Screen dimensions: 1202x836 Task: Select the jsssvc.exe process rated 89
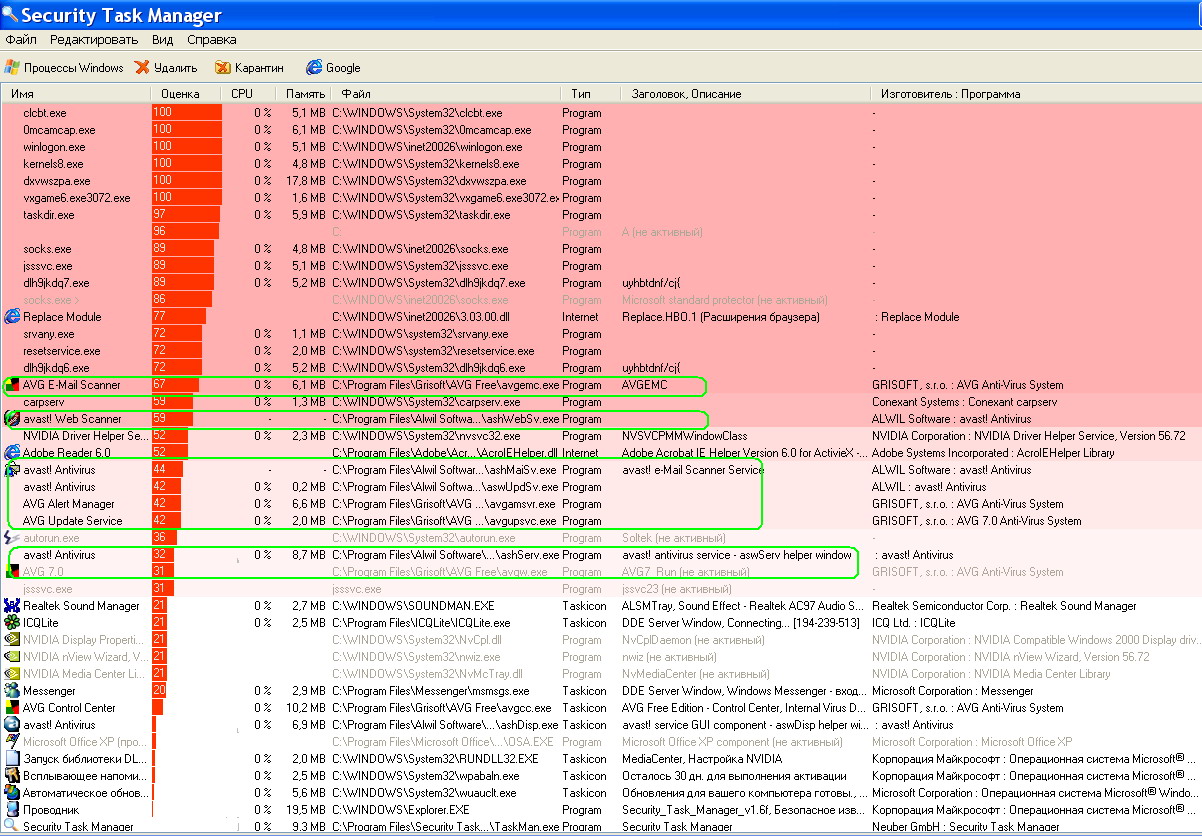pos(601,266)
